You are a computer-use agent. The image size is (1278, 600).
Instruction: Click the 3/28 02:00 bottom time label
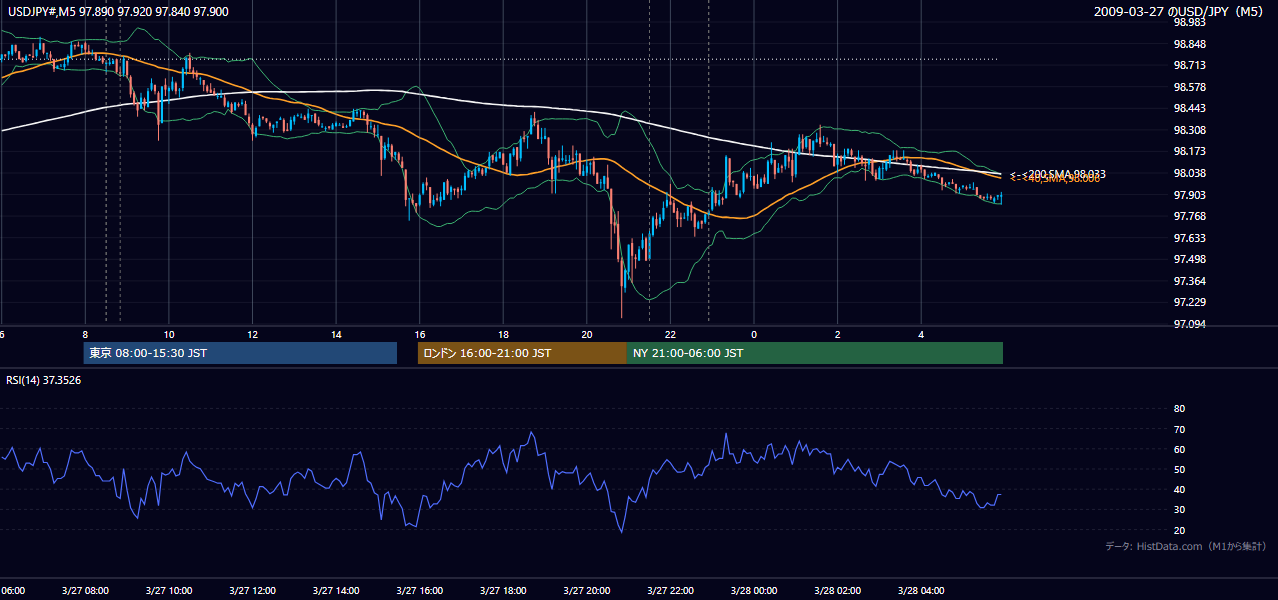point(837,591)
